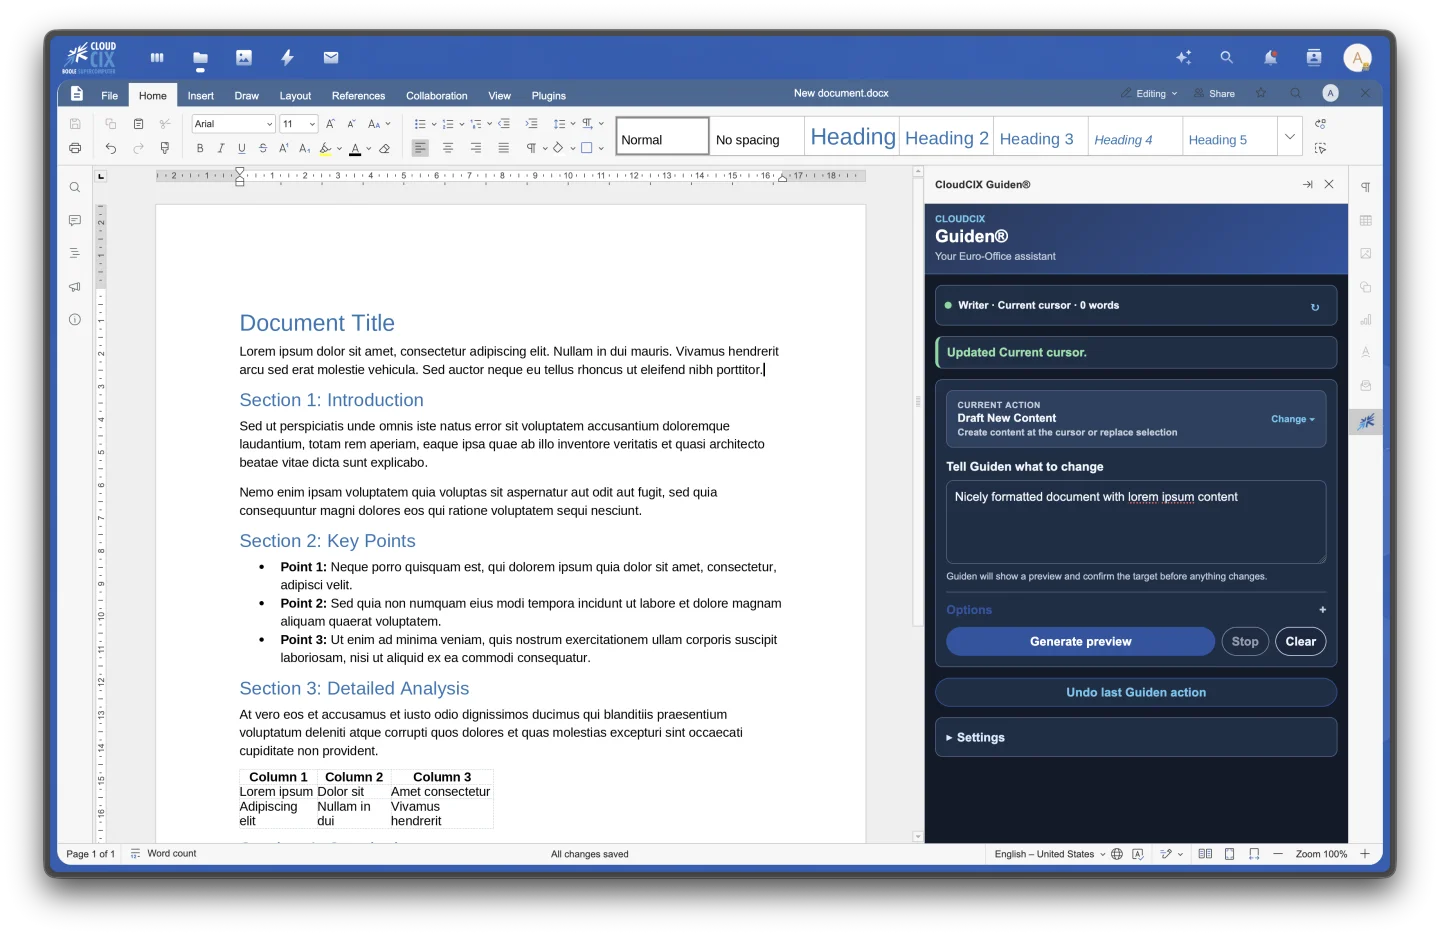Apply the Heading 2 style

pyautogui.click(x=947, y=138)
